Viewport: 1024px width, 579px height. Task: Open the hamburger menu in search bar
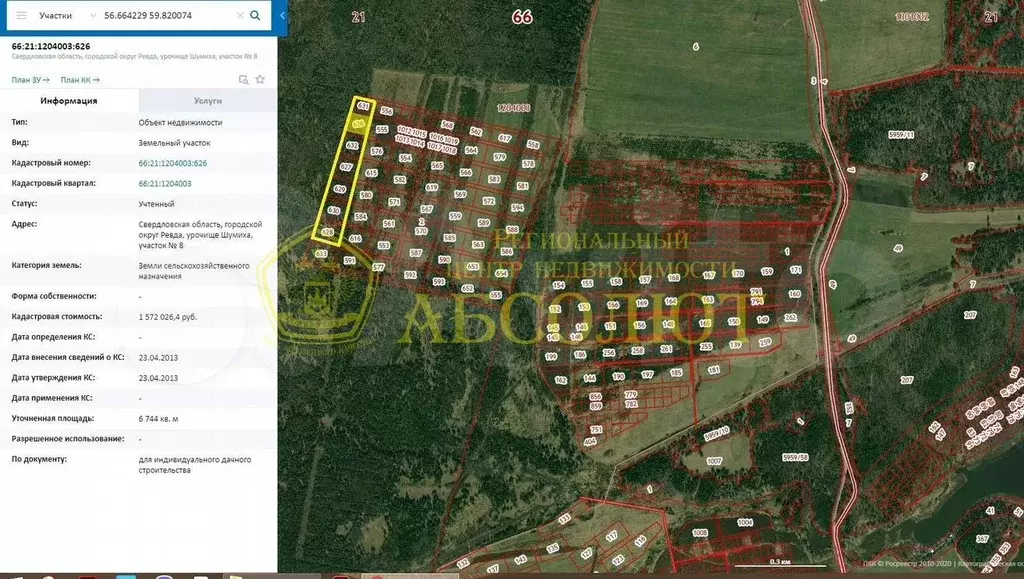22,15
